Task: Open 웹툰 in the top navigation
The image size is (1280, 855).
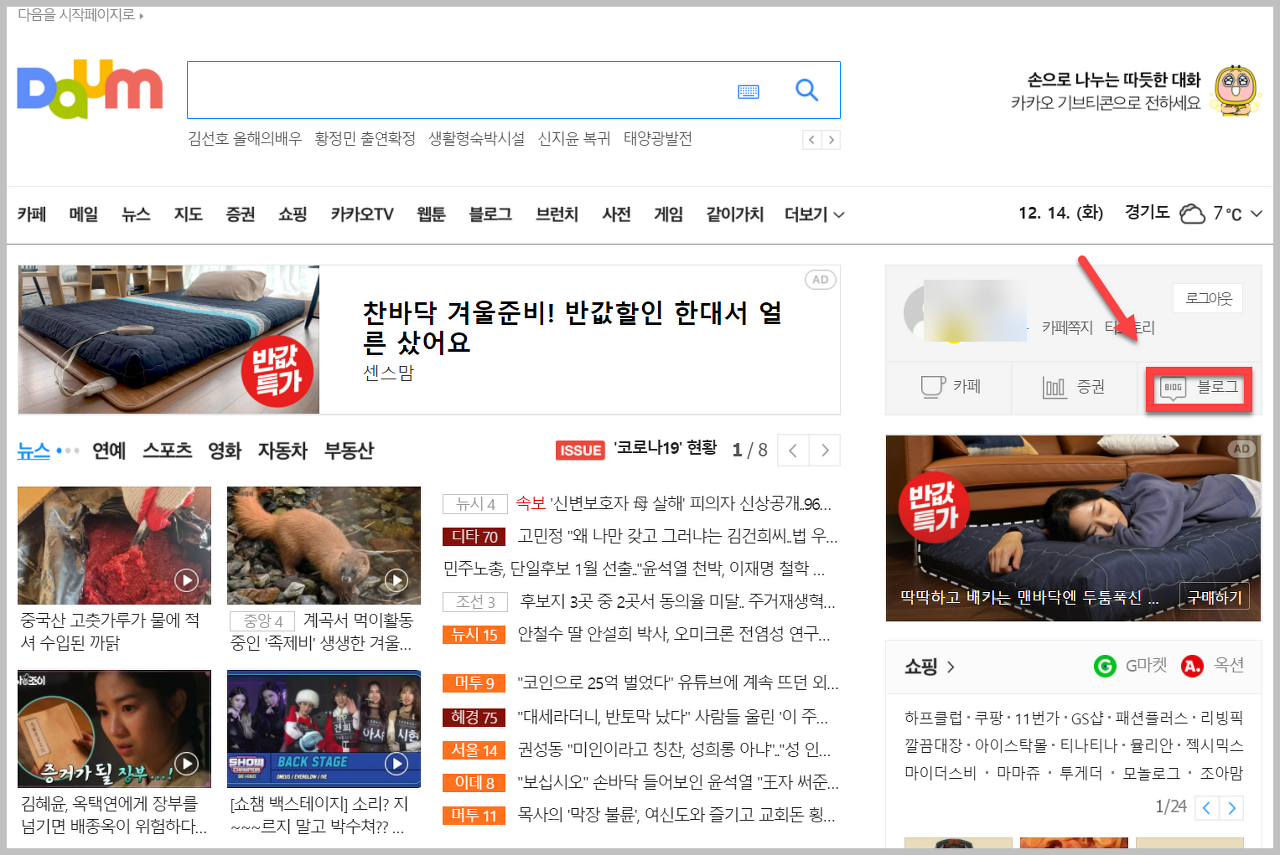Action: point(431,214)
